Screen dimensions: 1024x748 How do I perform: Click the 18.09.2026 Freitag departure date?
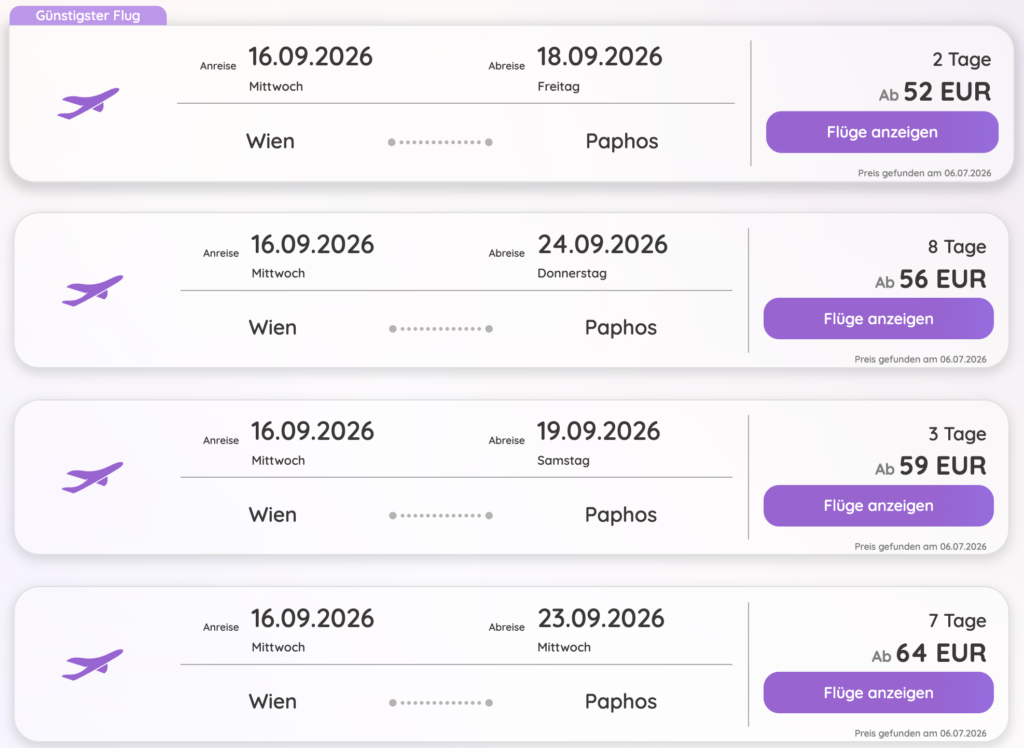(x=600, y=69)
